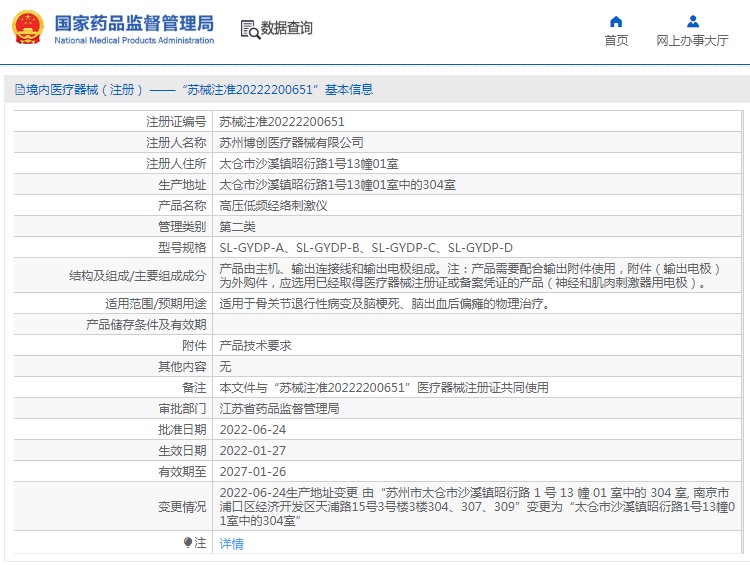Click registrant name 苏州博创医疗器械有限公司
The width and height of the screenshot is (750, 565).
pos(291,143)
